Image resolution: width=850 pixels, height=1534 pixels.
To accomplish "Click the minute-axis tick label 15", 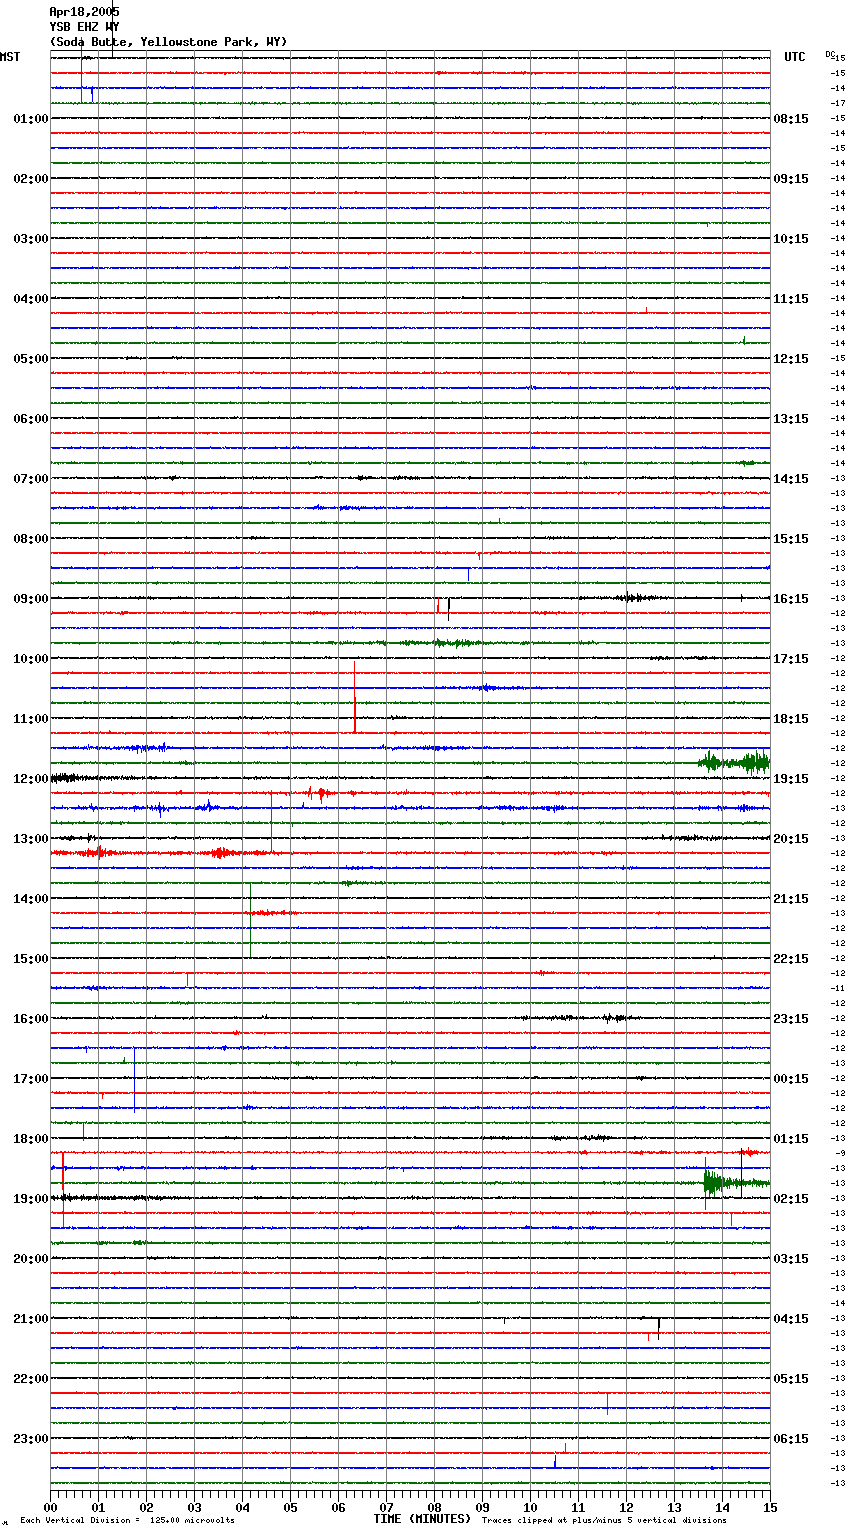I will pyautogui.click(x=770, y=1507).
